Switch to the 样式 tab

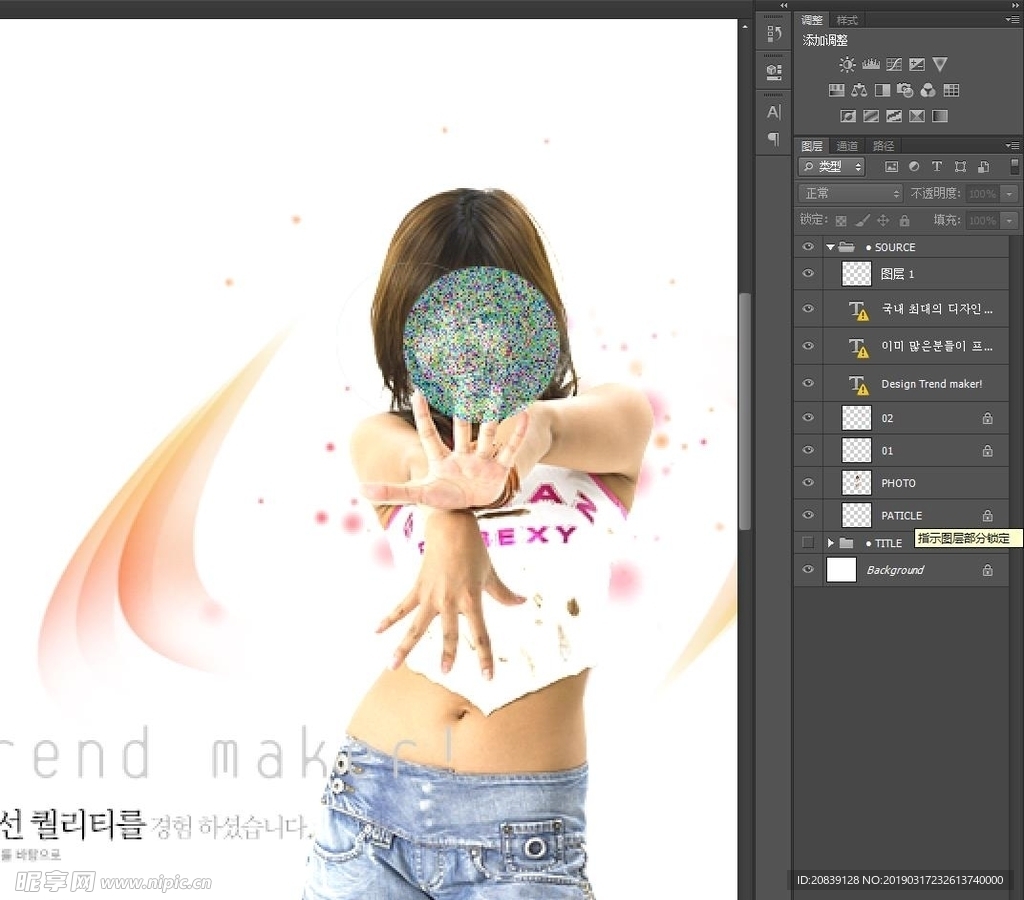(847, 20)
